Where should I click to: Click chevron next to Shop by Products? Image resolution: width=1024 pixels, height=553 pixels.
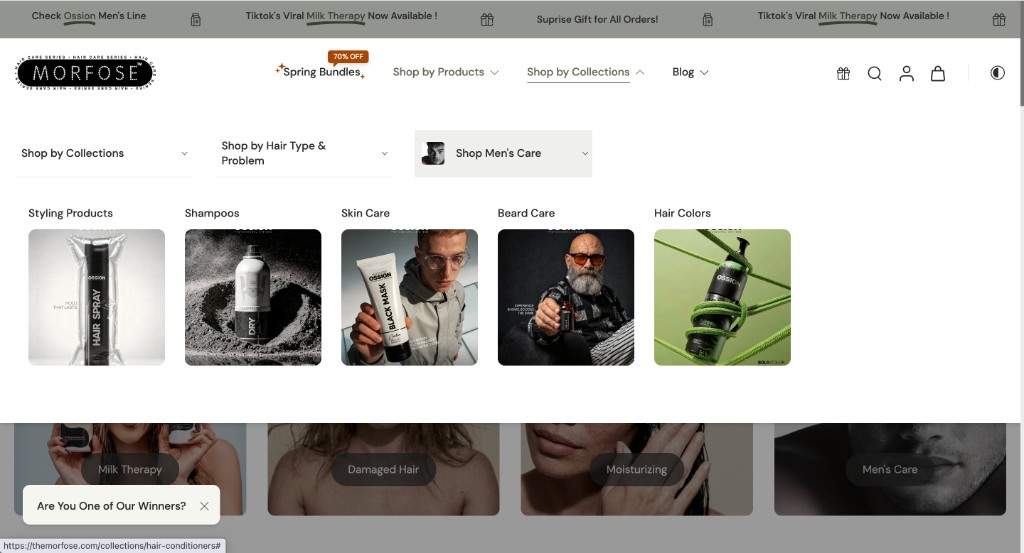pos(494,72)
